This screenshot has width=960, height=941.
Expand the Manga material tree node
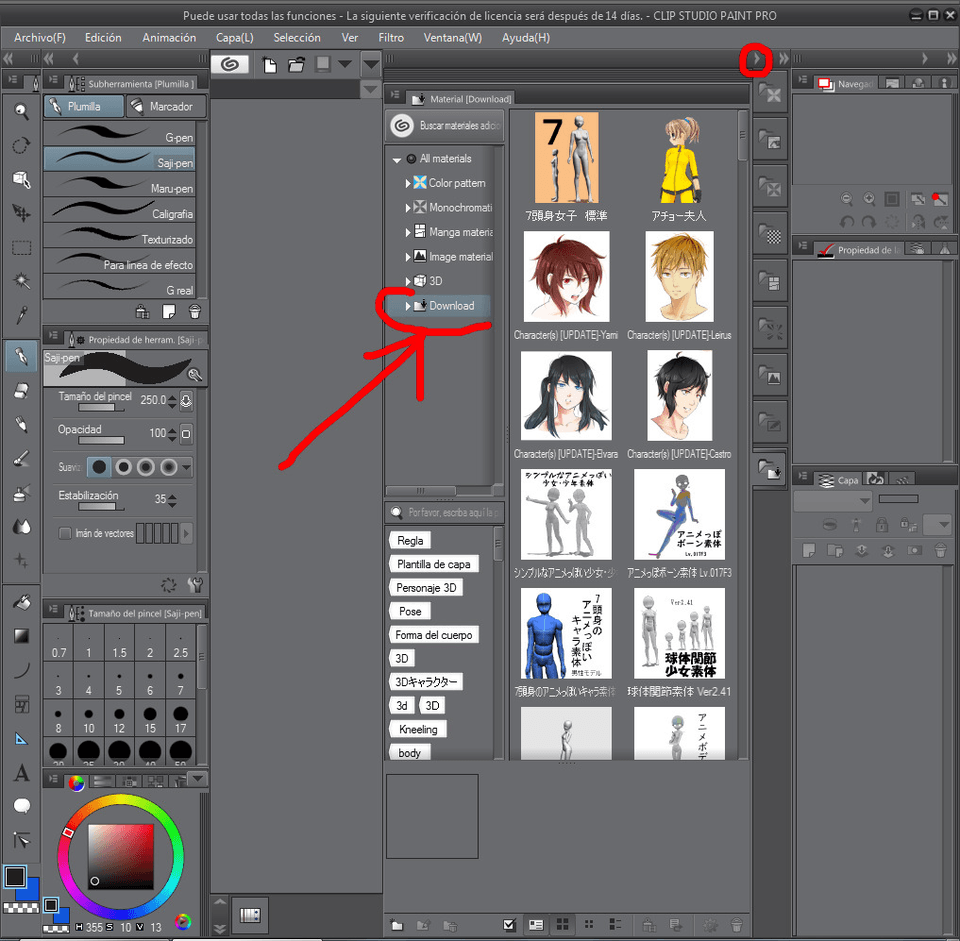point(408,232)
